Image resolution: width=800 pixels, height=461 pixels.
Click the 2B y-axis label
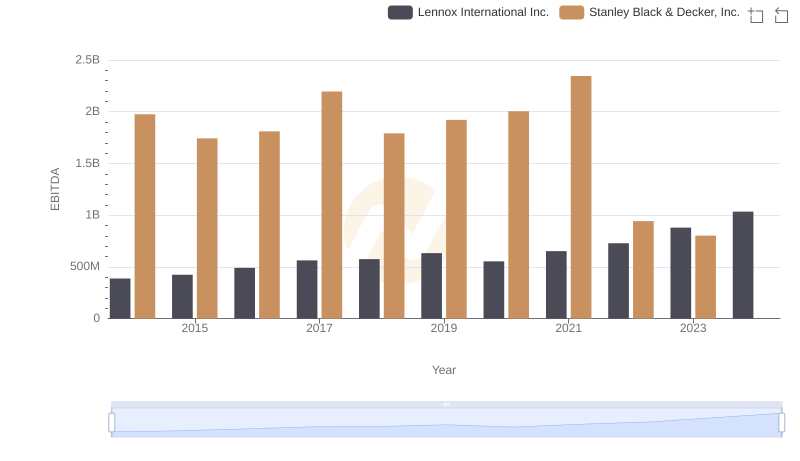coord(93,111)
